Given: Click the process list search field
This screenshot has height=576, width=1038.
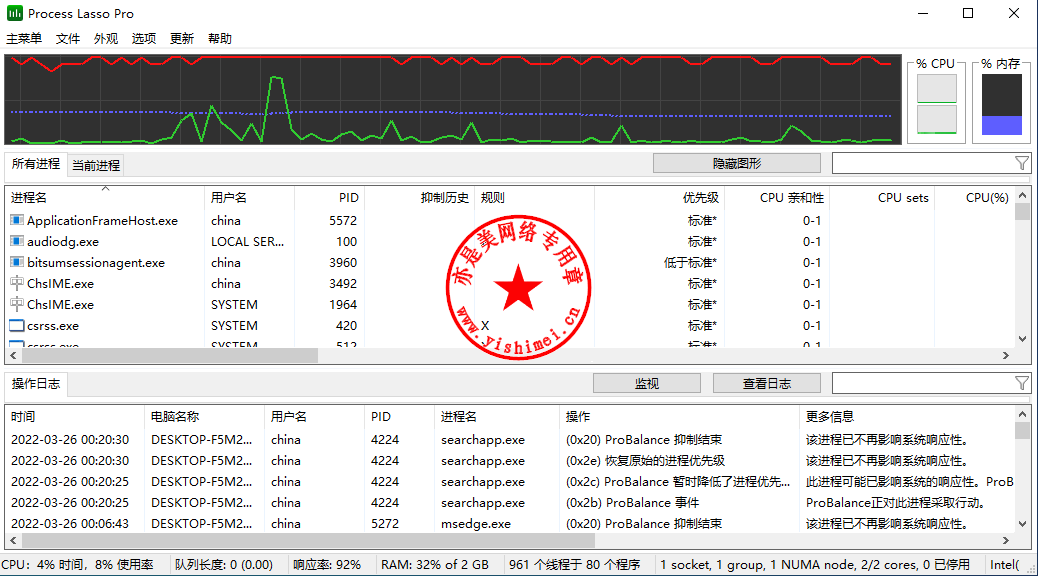Looking at the screenshot, I should point(923,164).
